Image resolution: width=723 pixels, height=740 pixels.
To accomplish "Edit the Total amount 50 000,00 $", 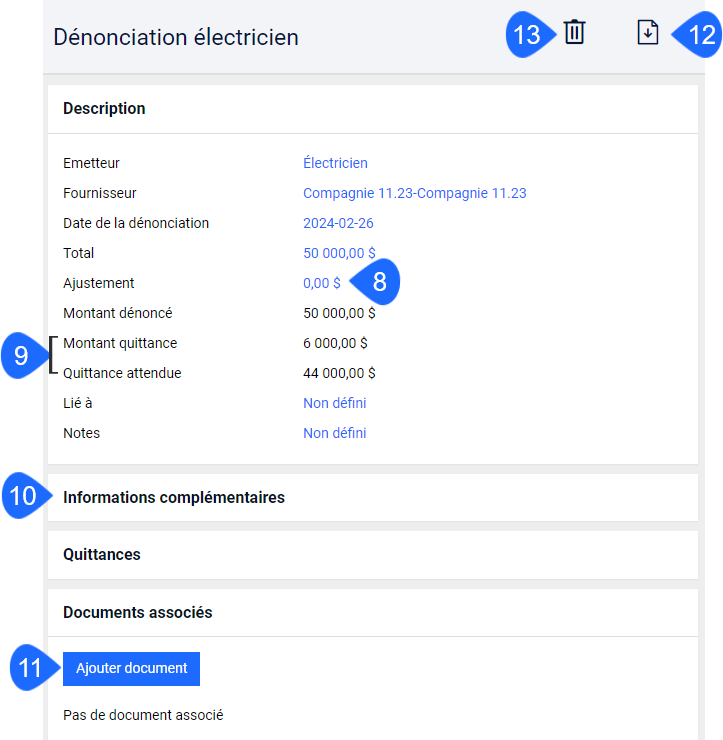I will pyautogui.click(x=339, y=253).
